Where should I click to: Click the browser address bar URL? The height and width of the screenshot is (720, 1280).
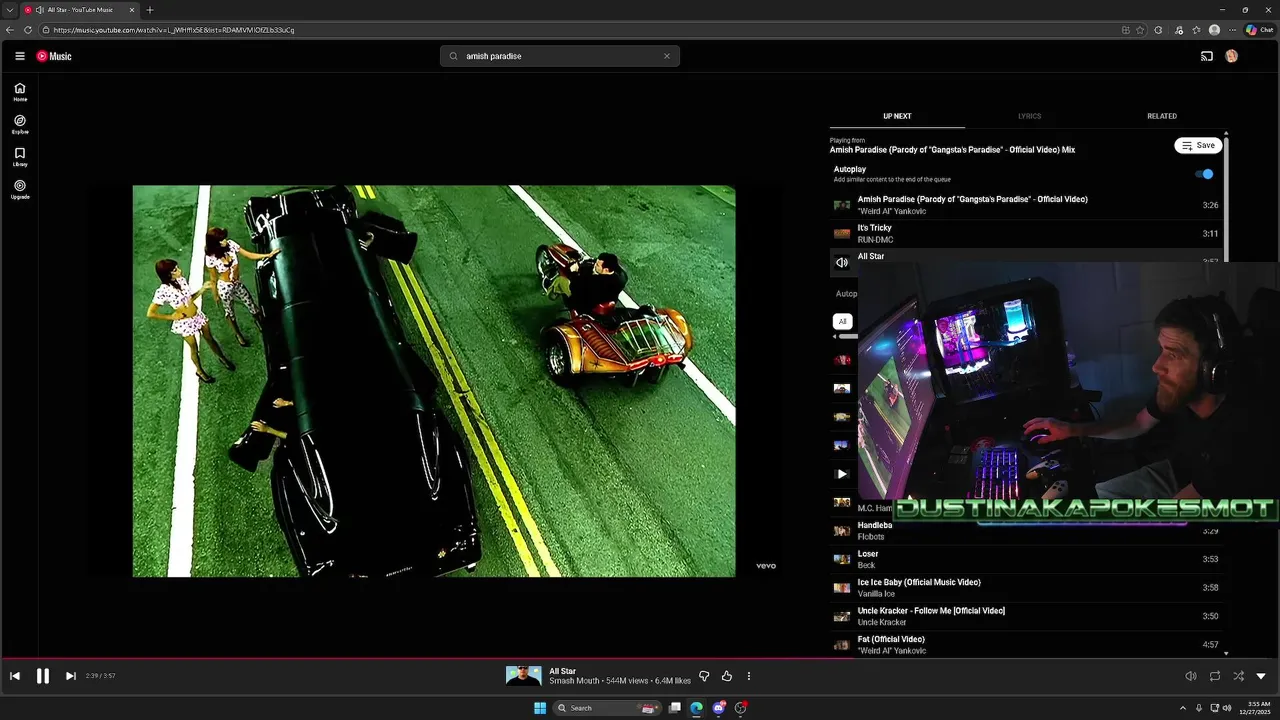174,30
